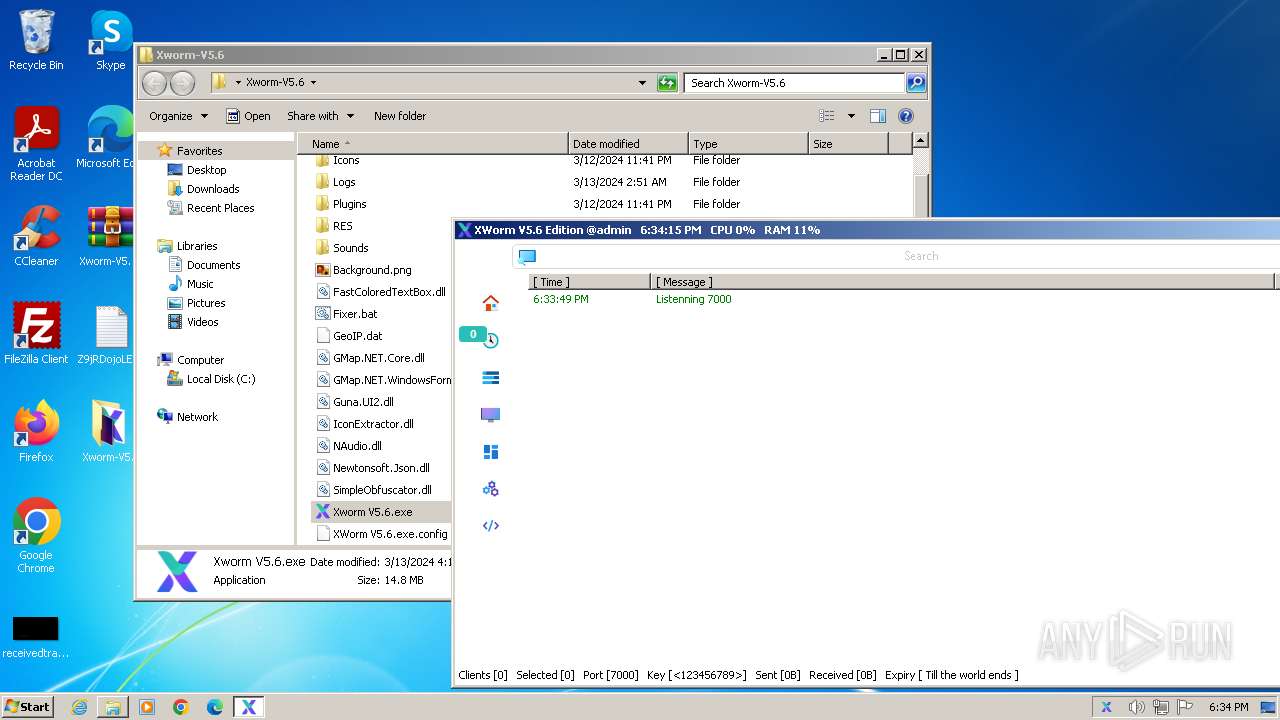
Task: Open the code brackets icon in XWorm sidebar
Action: [490, 525]
